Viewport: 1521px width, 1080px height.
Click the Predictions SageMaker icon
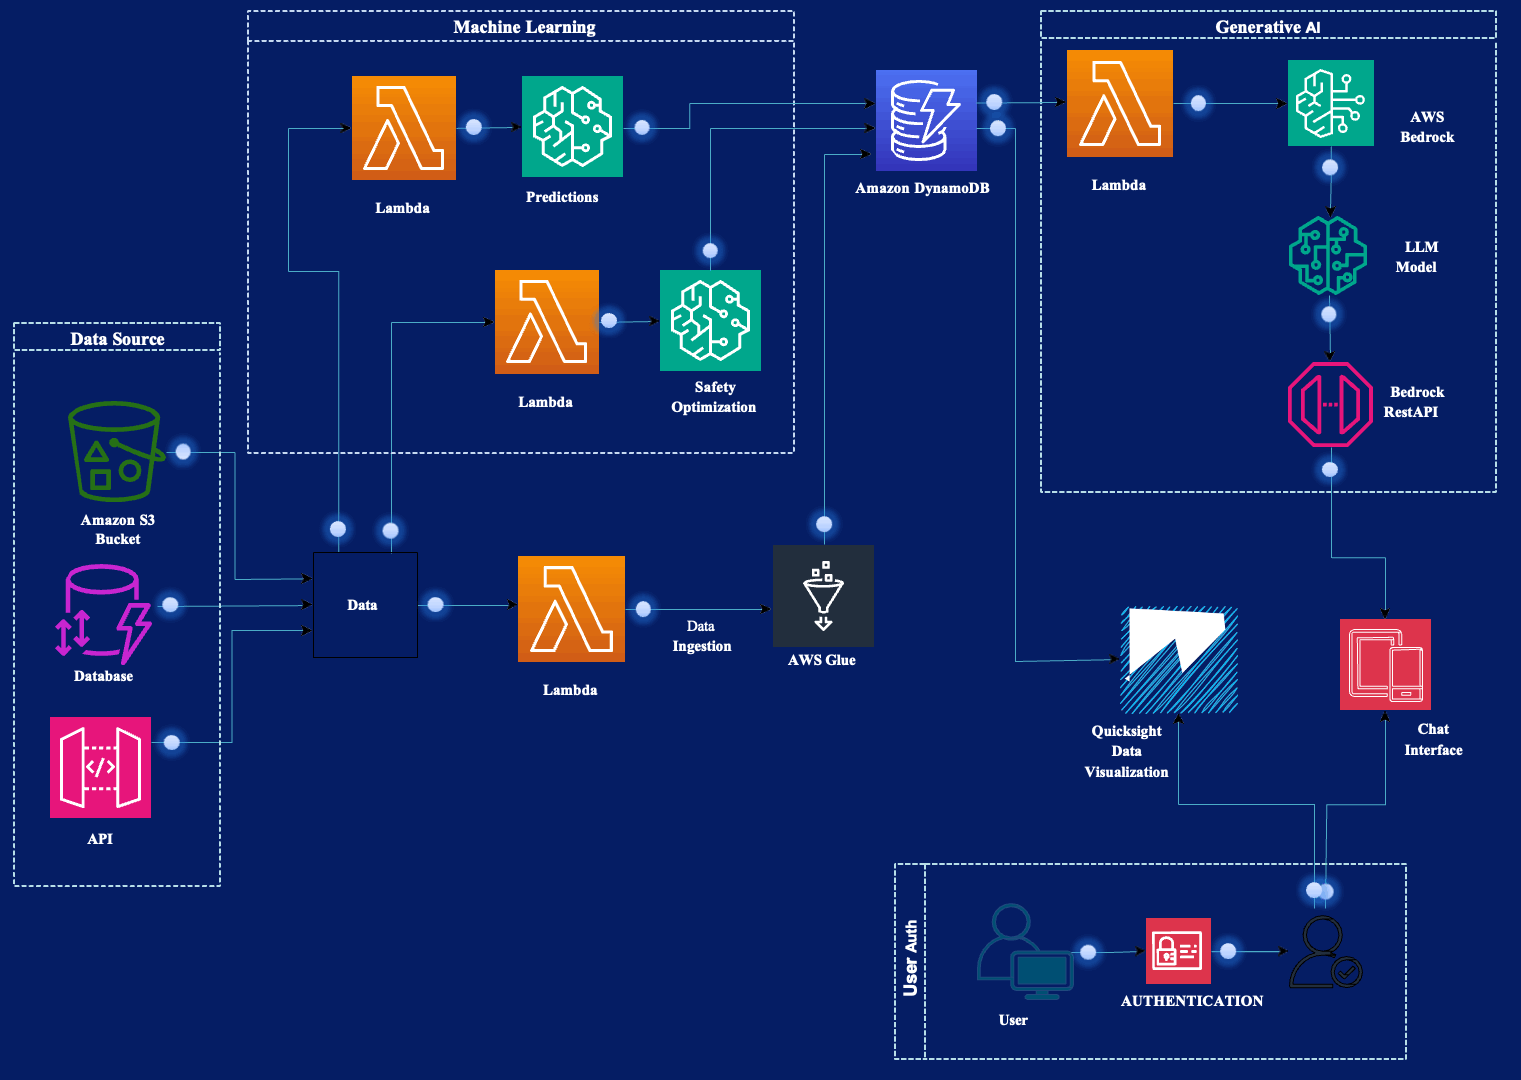(572, 126)
